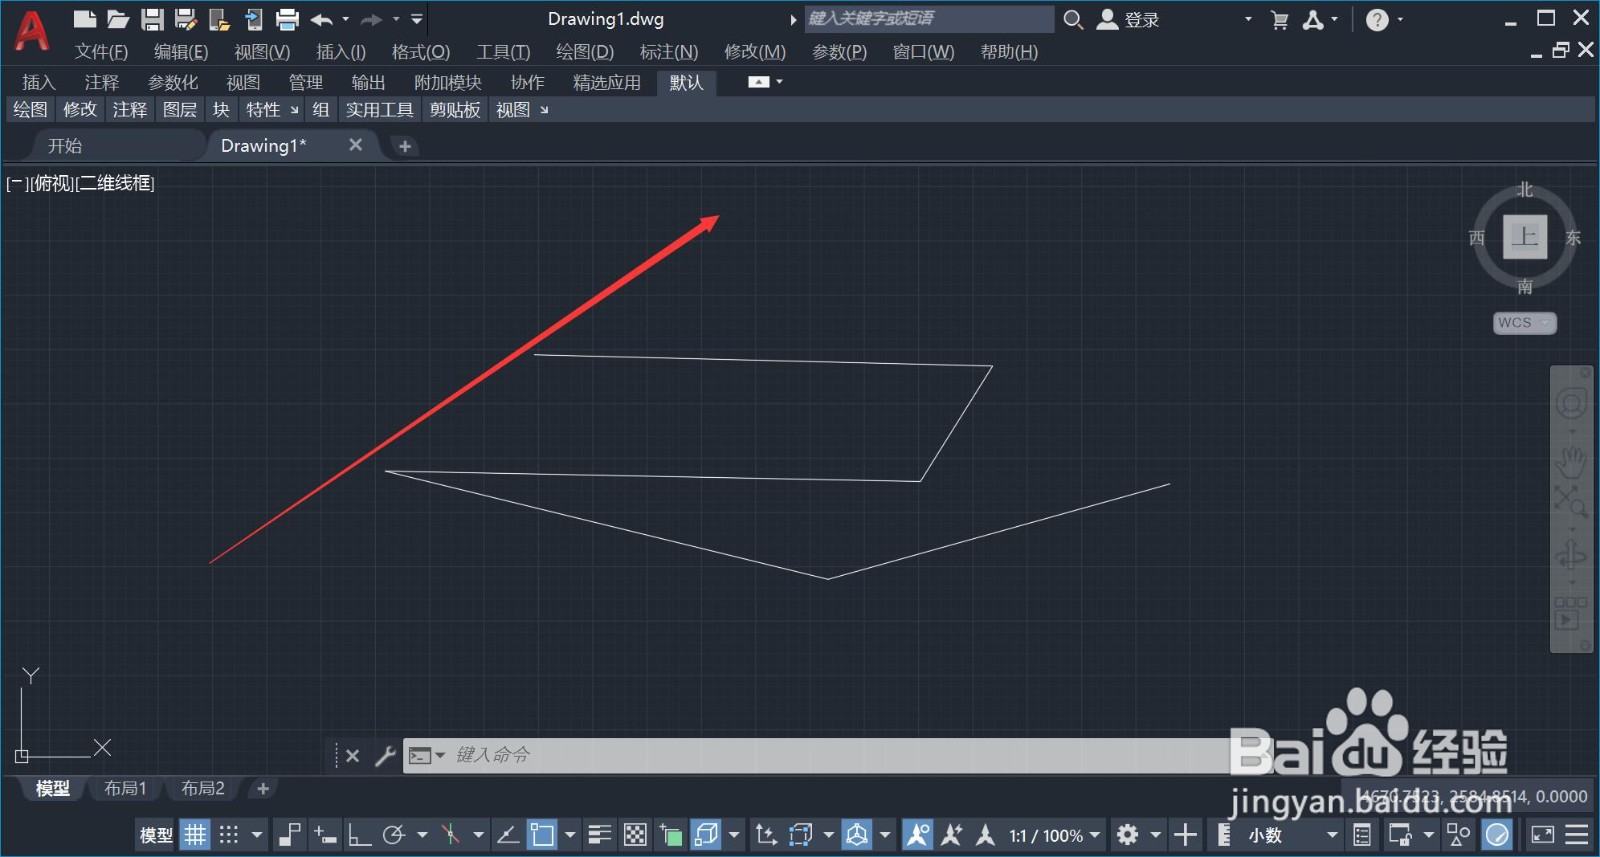Toggle isometric drafting icon
The image size is (1600, 857).
coord(451,834)
